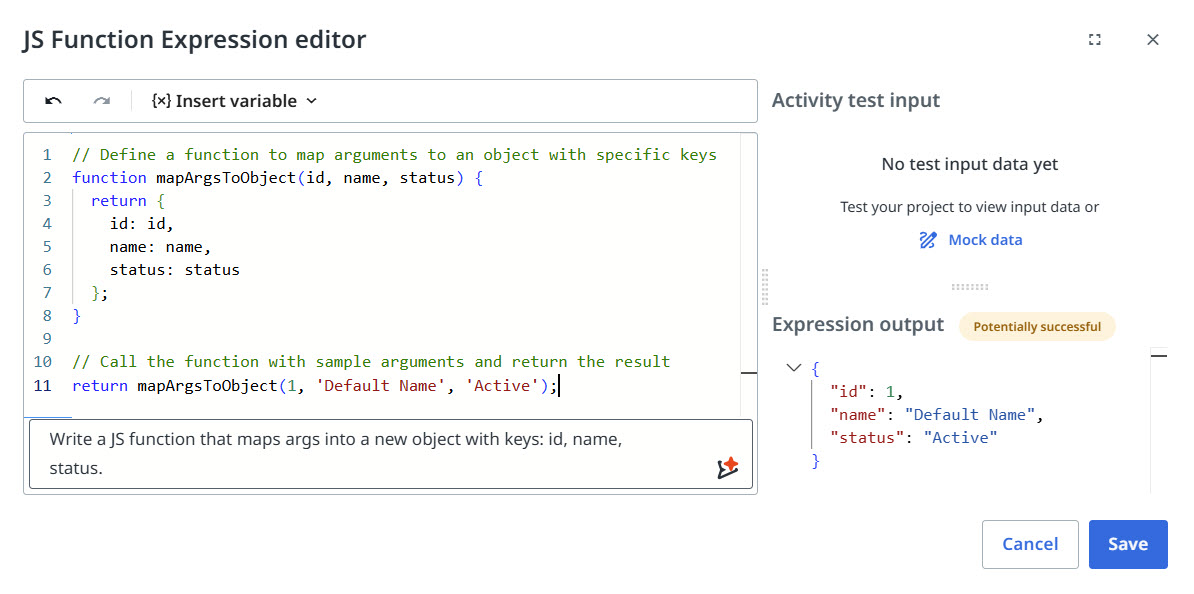The height and width of the screenshot is (594, 1194).
Task: Click the Activity test input heading
Action: 855,100
